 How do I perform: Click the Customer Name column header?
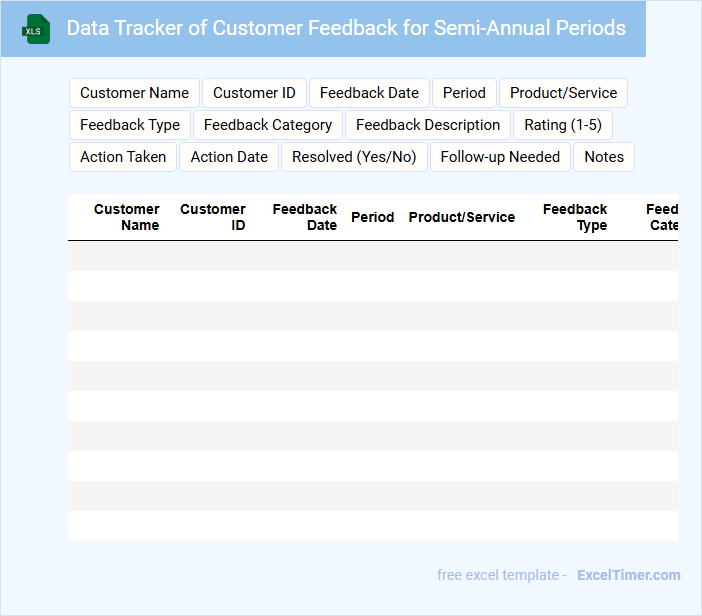click(127, 217)
